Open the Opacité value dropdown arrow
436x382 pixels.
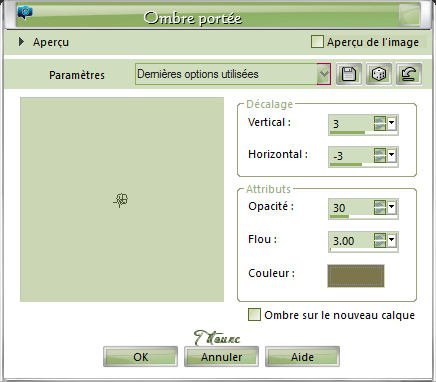(392, 207)
